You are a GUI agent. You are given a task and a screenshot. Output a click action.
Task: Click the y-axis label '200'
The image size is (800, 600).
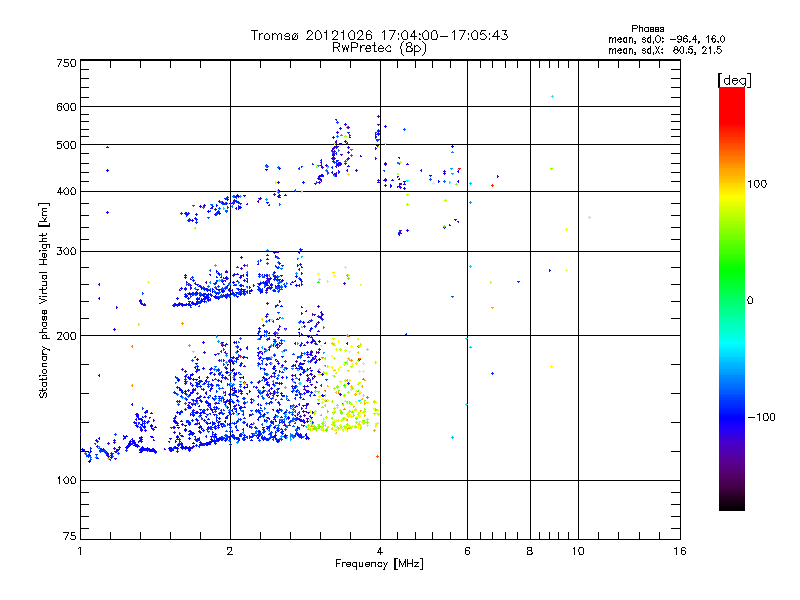click(66, 336)
